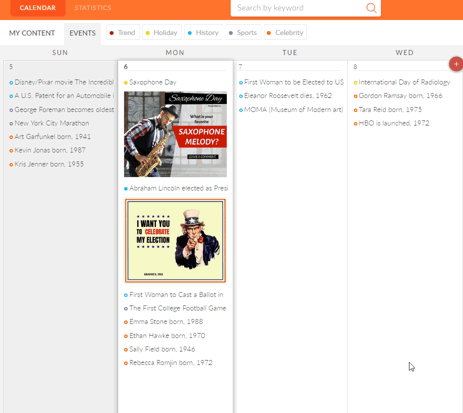Viewport: 463px width, 413px height.
Task: Toggle the Celebrity event filter
Action: 285,33
